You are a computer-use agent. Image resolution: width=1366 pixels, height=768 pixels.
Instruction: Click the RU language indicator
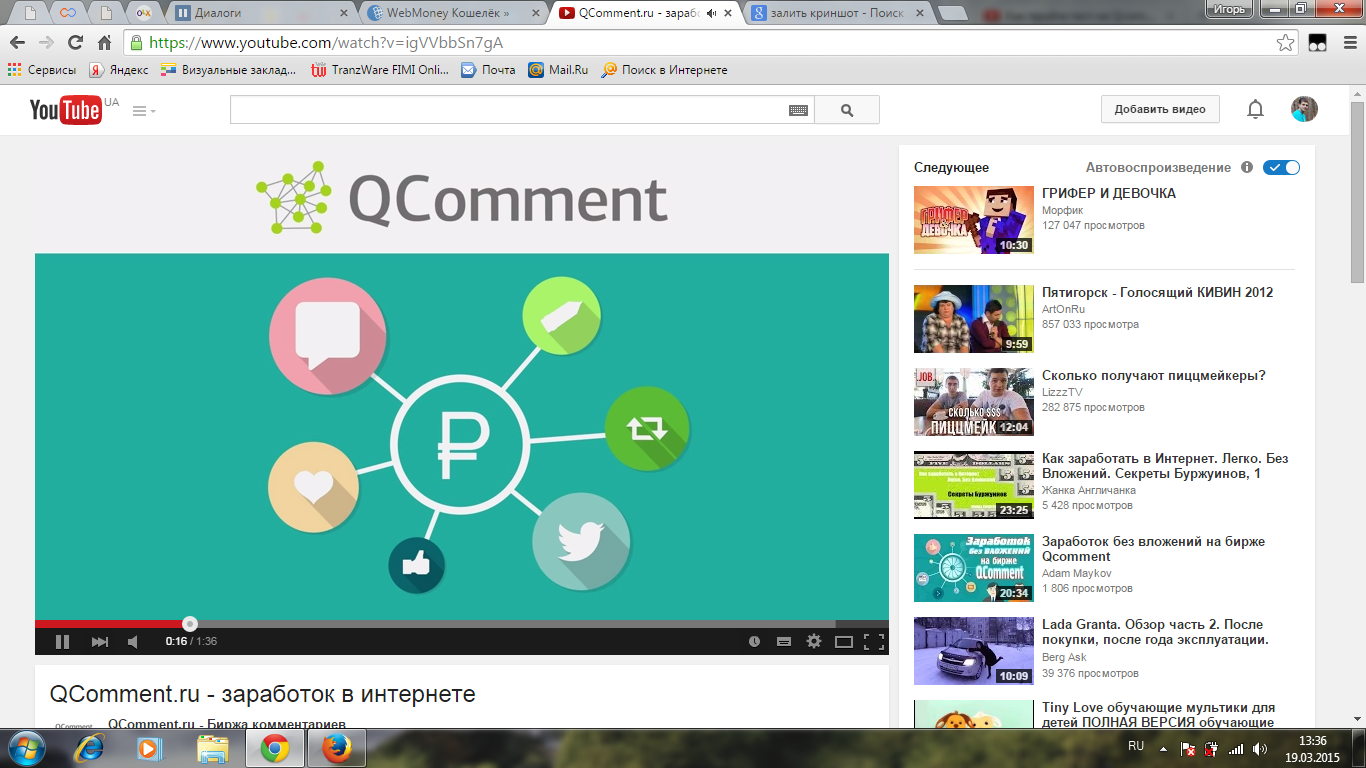click(1136, 746)
